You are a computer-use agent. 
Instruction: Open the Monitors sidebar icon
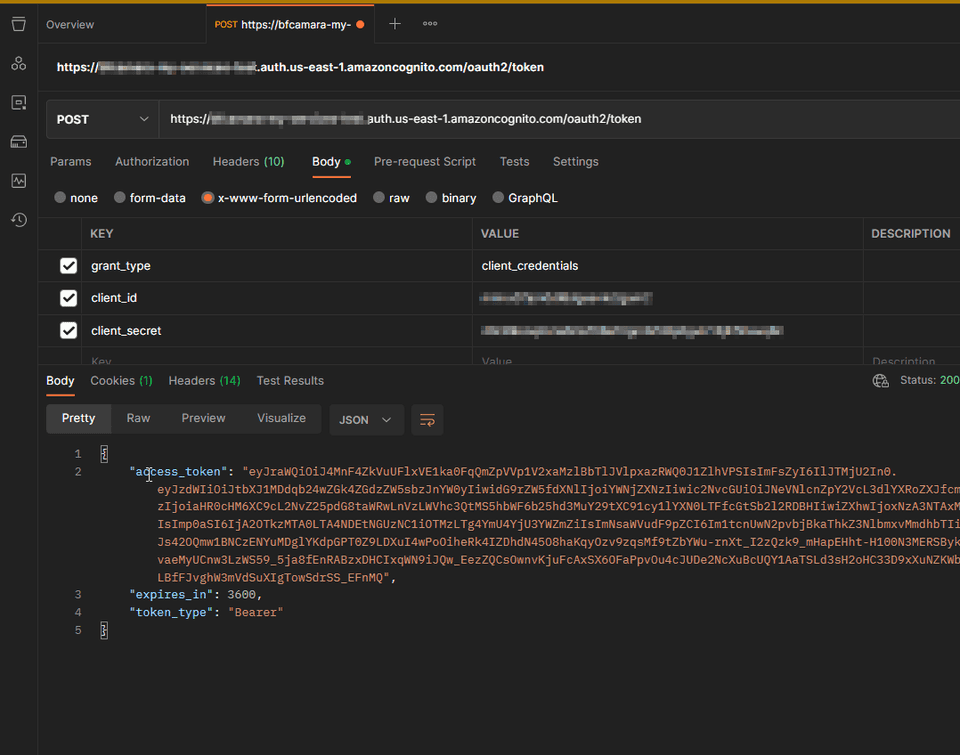click(18, 178)
